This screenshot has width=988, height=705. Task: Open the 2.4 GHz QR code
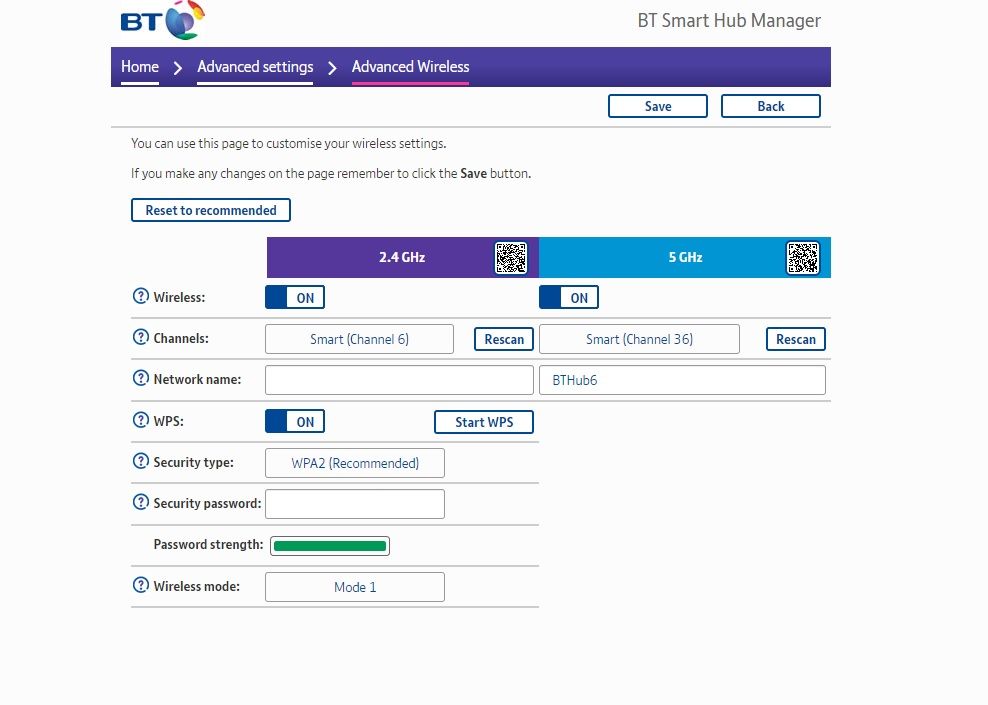tap(510, 258)
